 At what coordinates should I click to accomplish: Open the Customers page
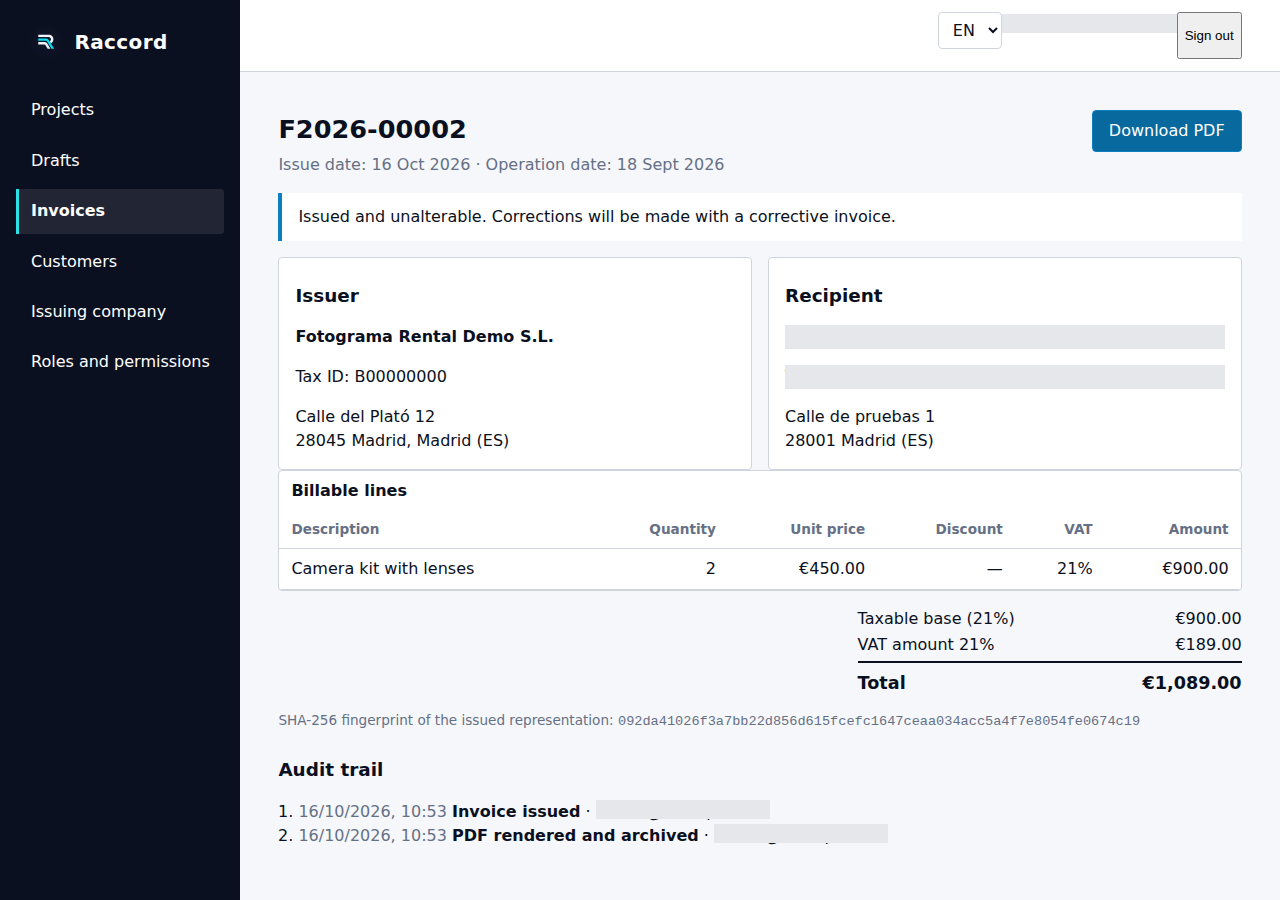(120, 261)
